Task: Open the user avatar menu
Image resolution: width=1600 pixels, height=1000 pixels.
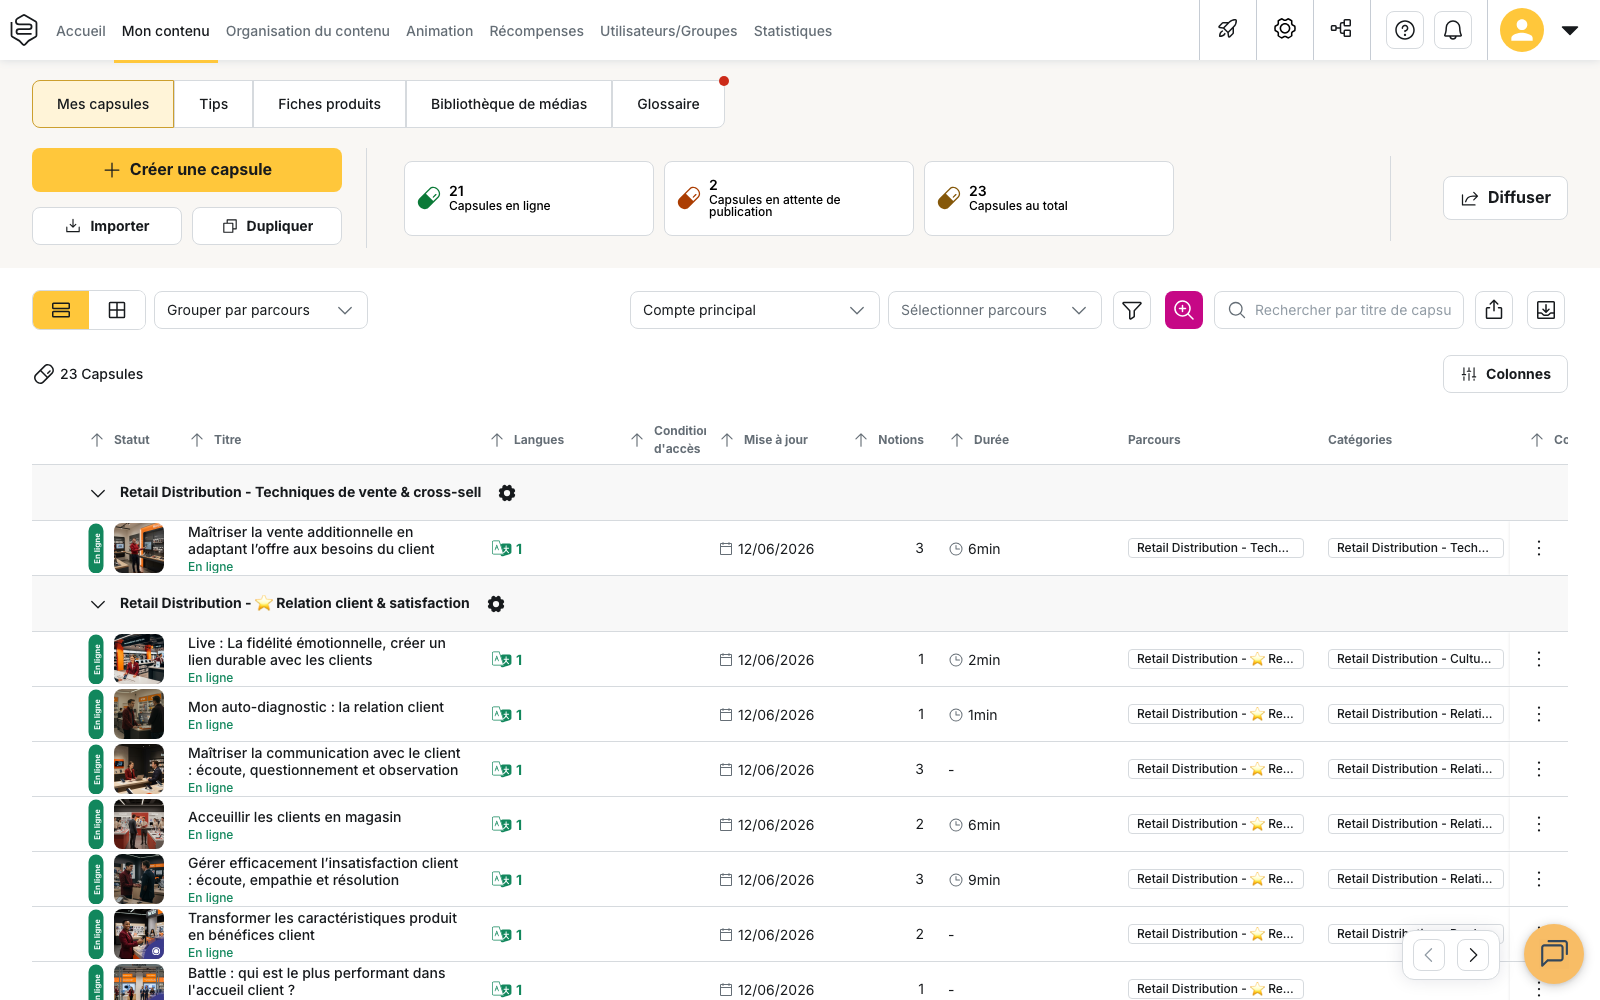Action: [1522, 30]
